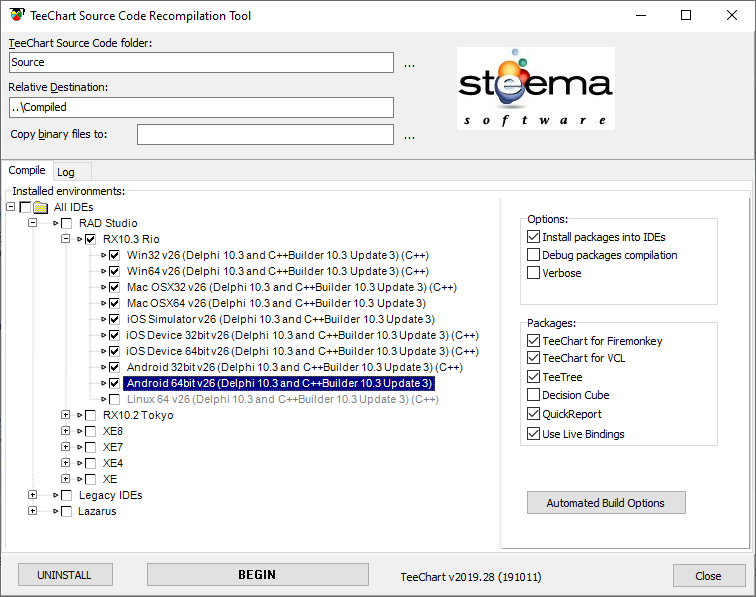Uncheck Android 64bit v26 checkbox
Viewport: 756px width, 597px height.
click(x=114, y=383)
